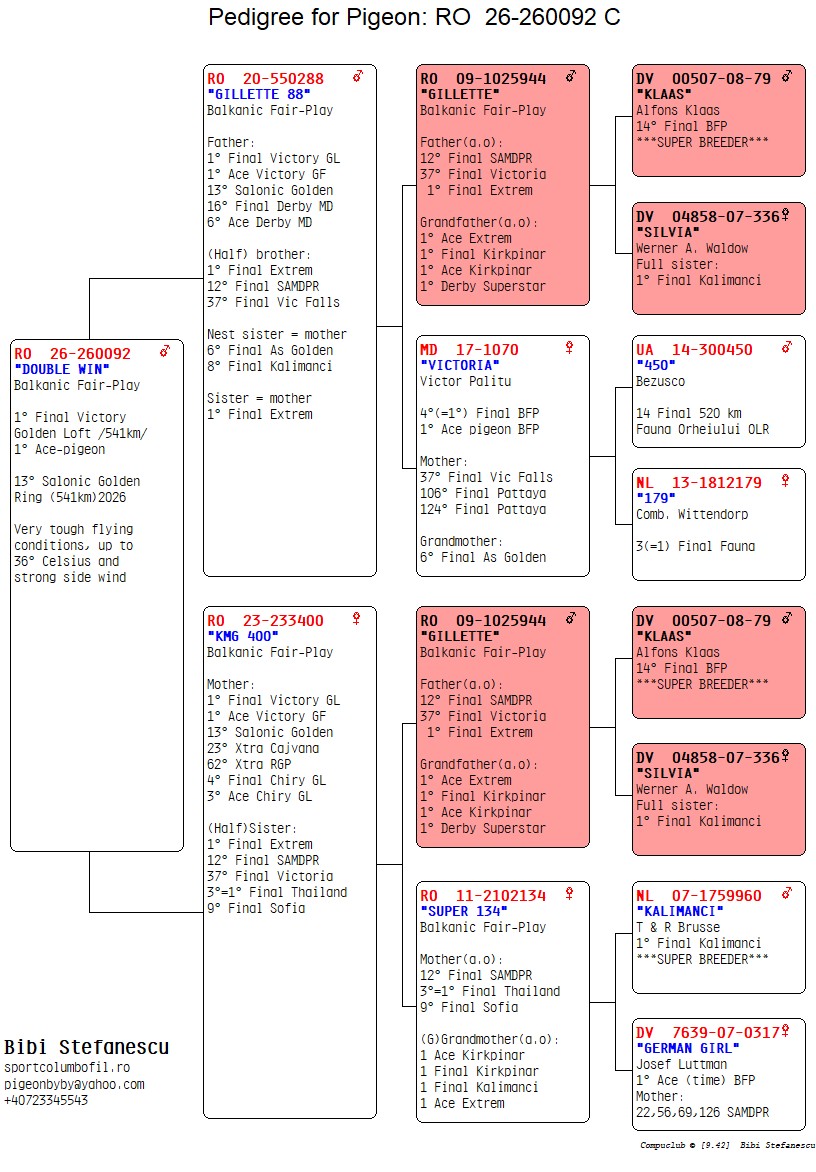Image resolution: width=816 pixels, height=1172 pixels.
Task: Click the blue name "KALIMANCI" under NL 07-1759960
Action: [680, 911]
